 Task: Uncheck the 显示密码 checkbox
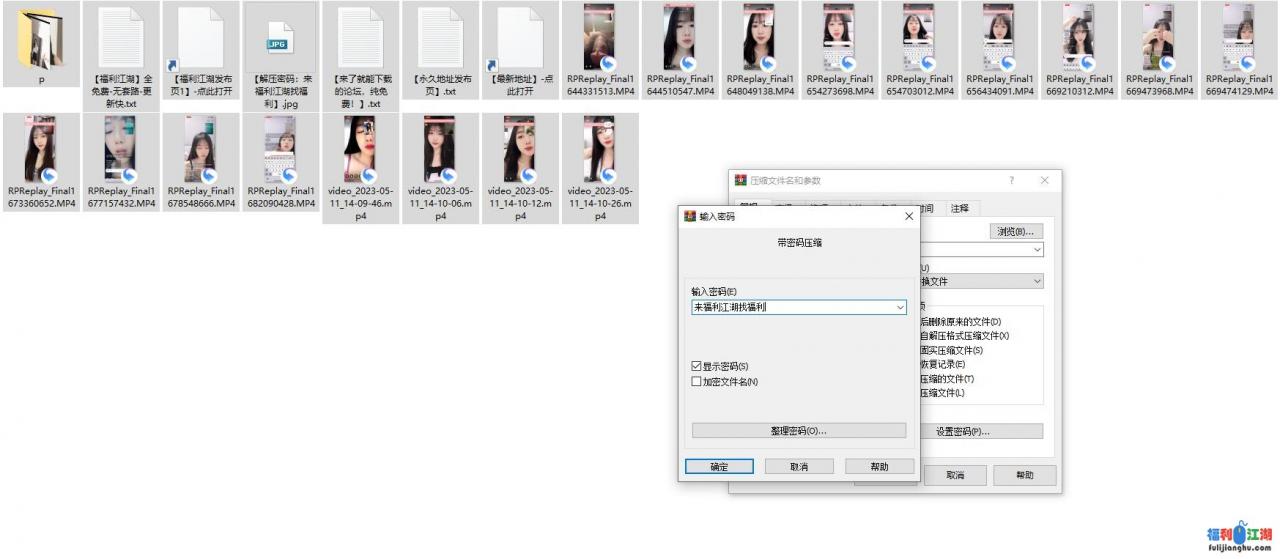click(697, 367)
